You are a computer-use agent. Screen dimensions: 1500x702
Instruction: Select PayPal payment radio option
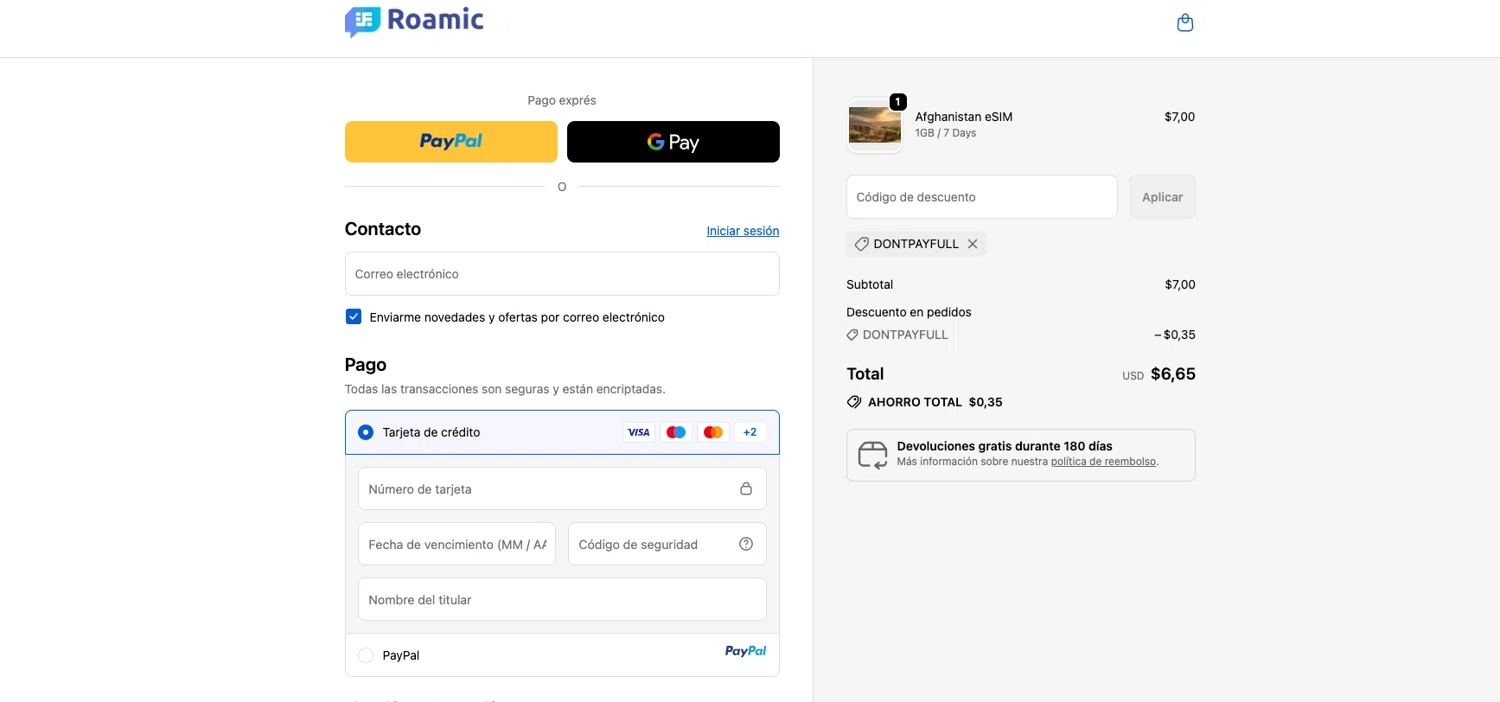365,655
